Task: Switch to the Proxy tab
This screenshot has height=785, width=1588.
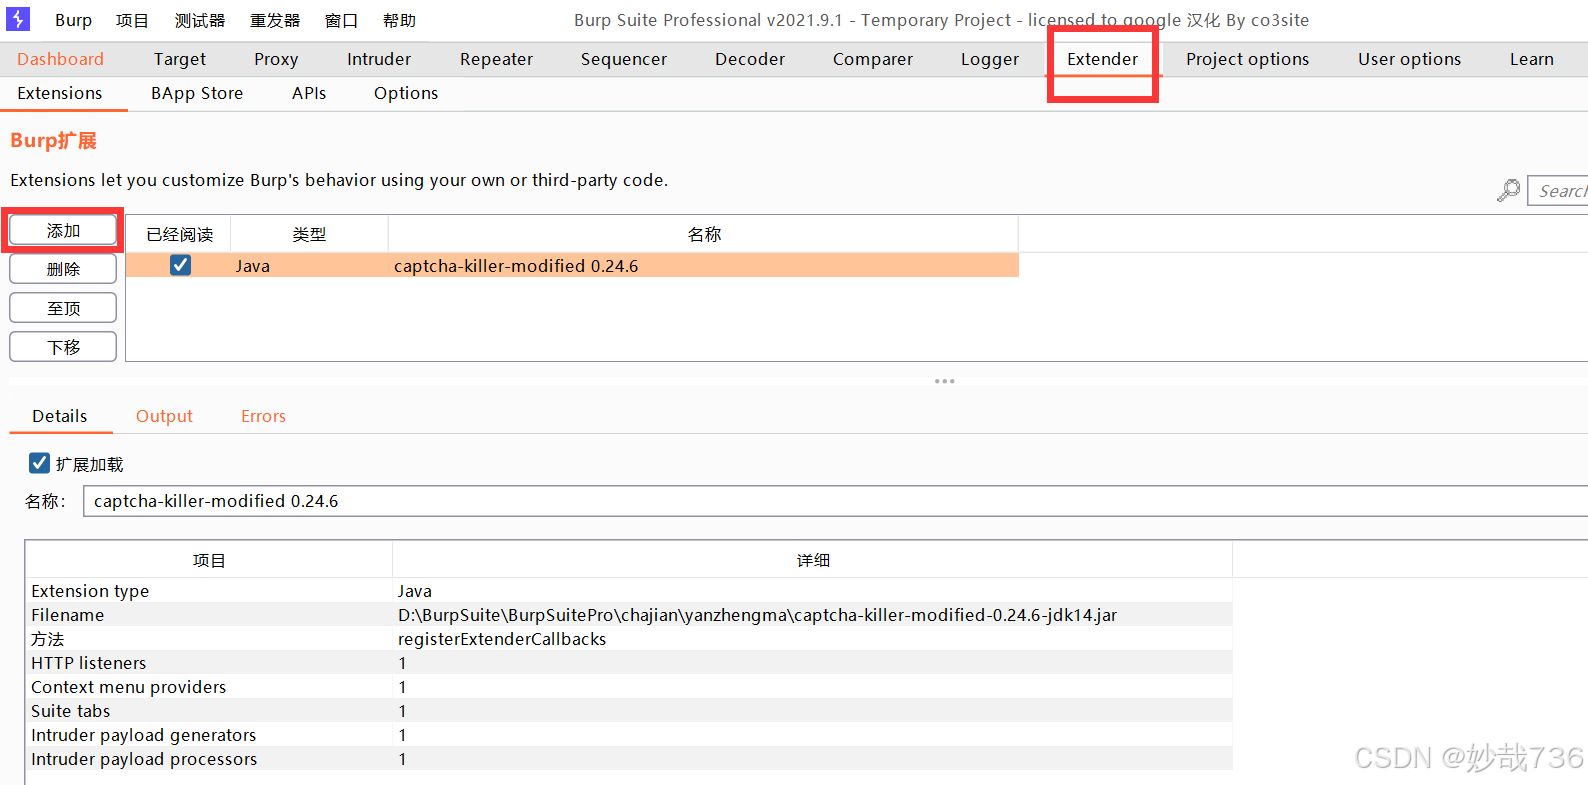Action: (276, 59)
